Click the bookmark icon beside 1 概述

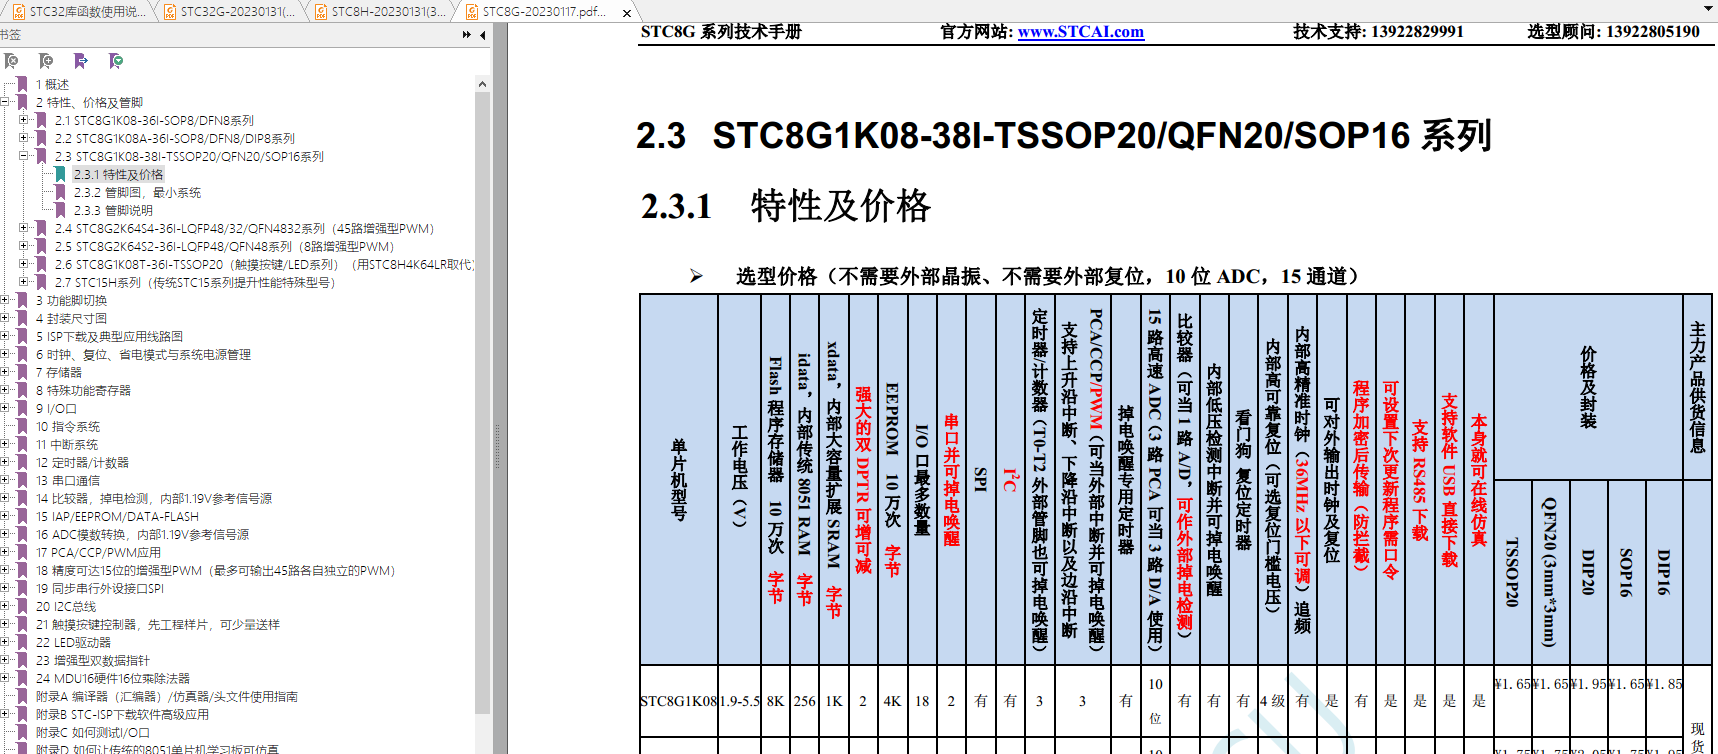[23, 84]
